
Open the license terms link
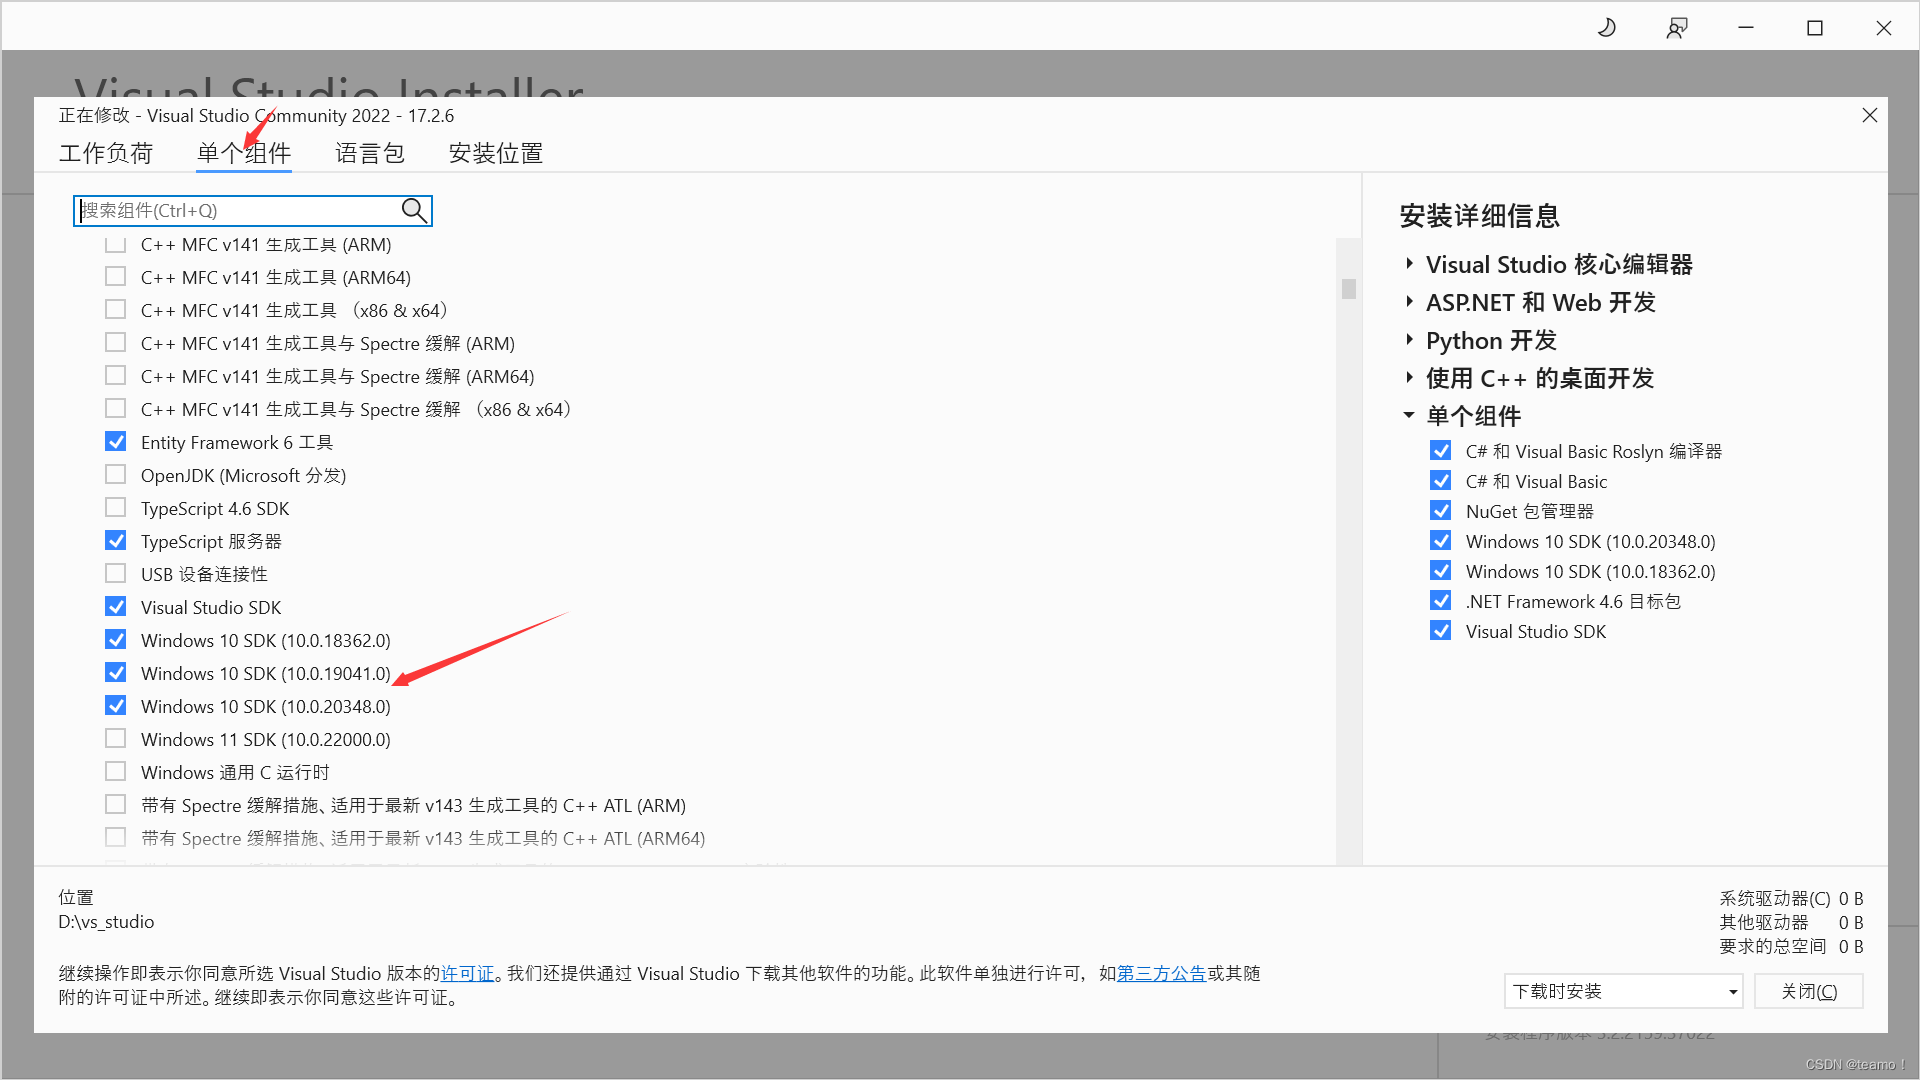(x=467, y=974)
